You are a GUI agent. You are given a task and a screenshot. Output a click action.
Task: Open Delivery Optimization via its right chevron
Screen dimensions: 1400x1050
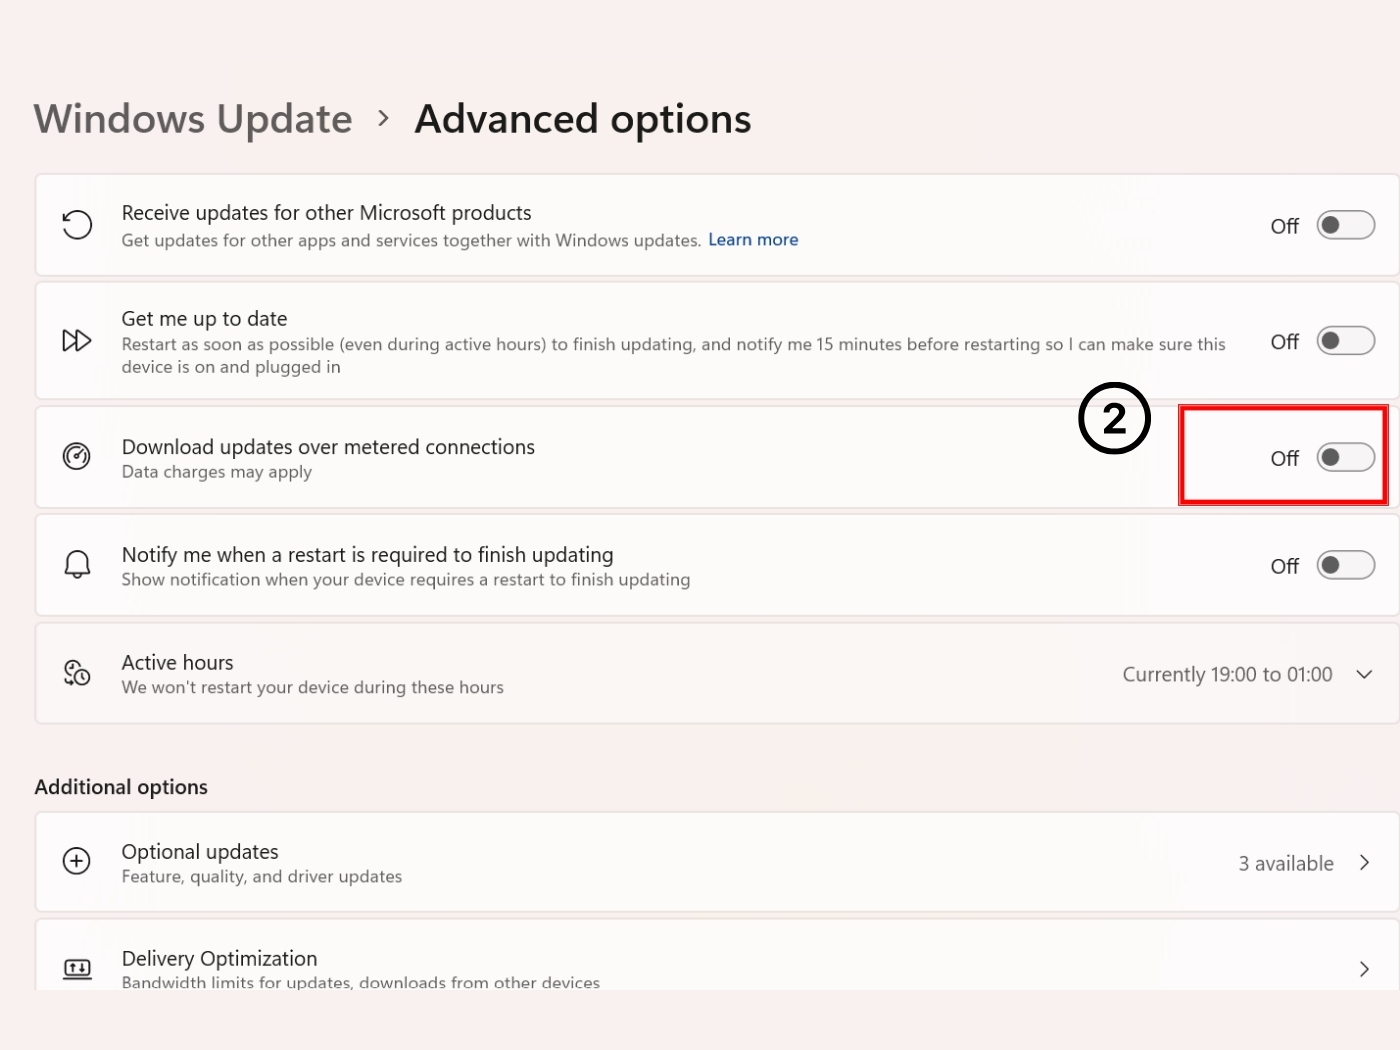(1364, 969)
